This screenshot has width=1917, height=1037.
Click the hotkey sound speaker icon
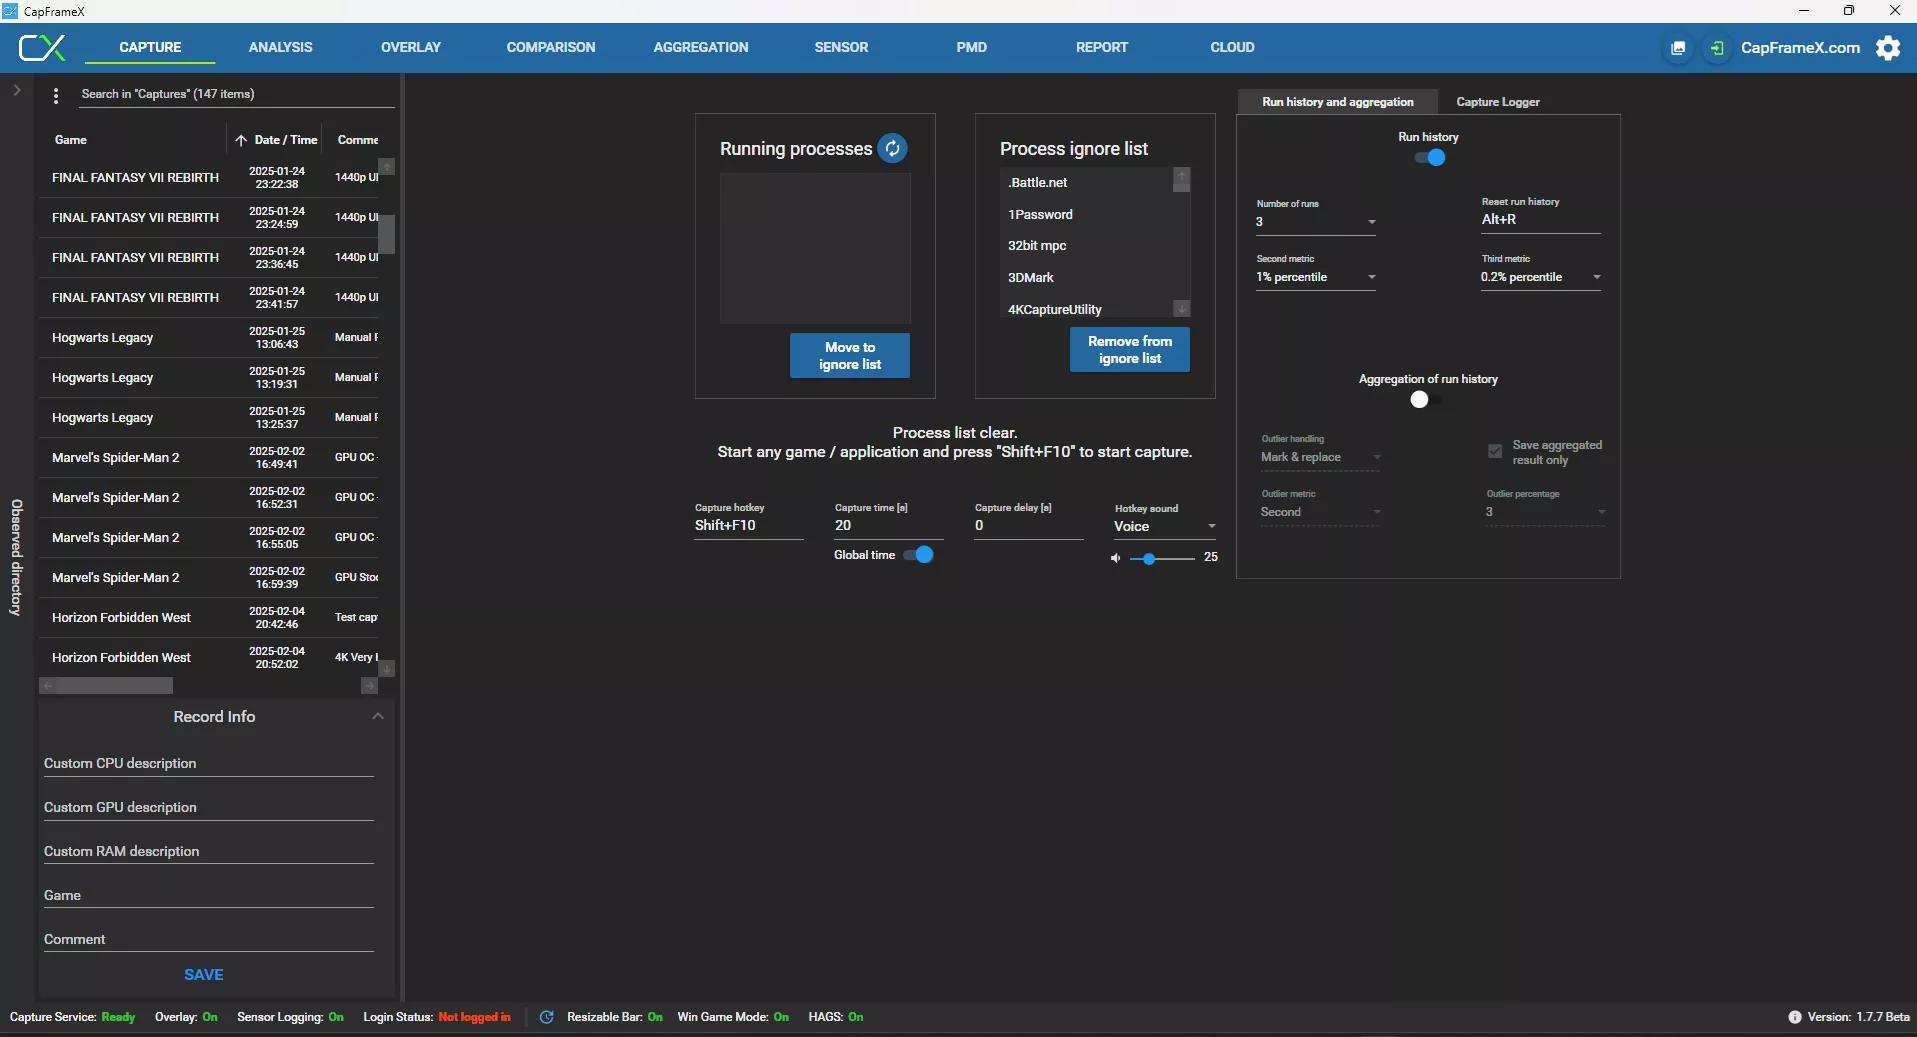click(1115, 558)
